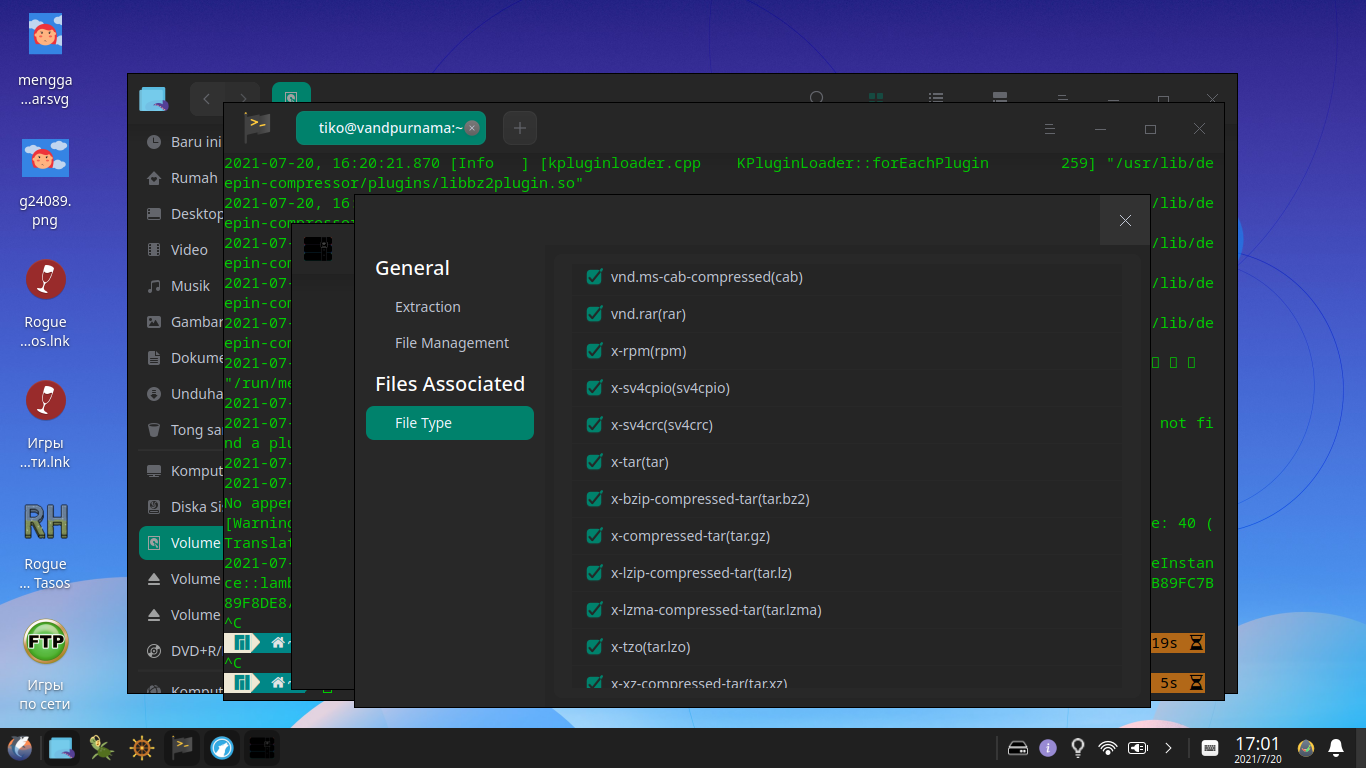The image size is (1366, 768).
Task: Disable x-bzip-compressed-tar(tar.bz2) association
Action: tap(594, 499)
